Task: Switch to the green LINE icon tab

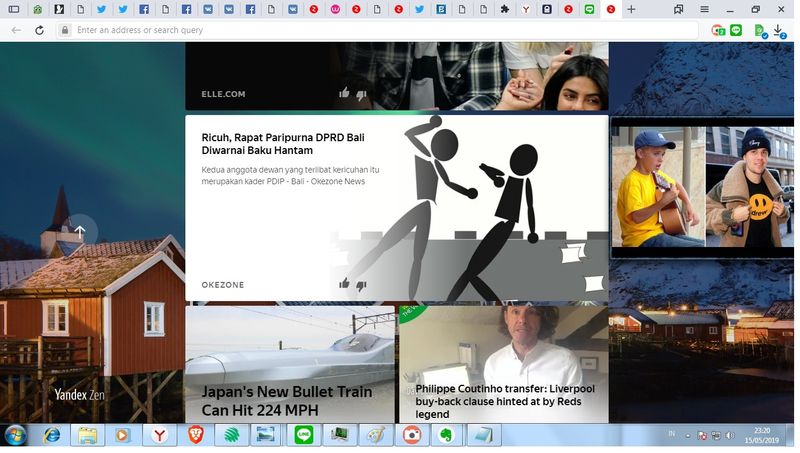Action: [x=589, y=9]
